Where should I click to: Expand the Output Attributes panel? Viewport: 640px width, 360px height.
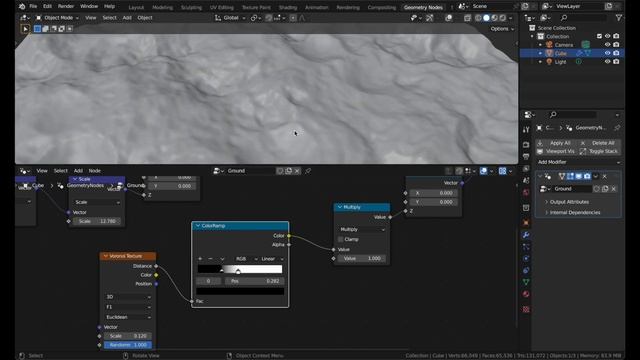click(x=569, y=202)
